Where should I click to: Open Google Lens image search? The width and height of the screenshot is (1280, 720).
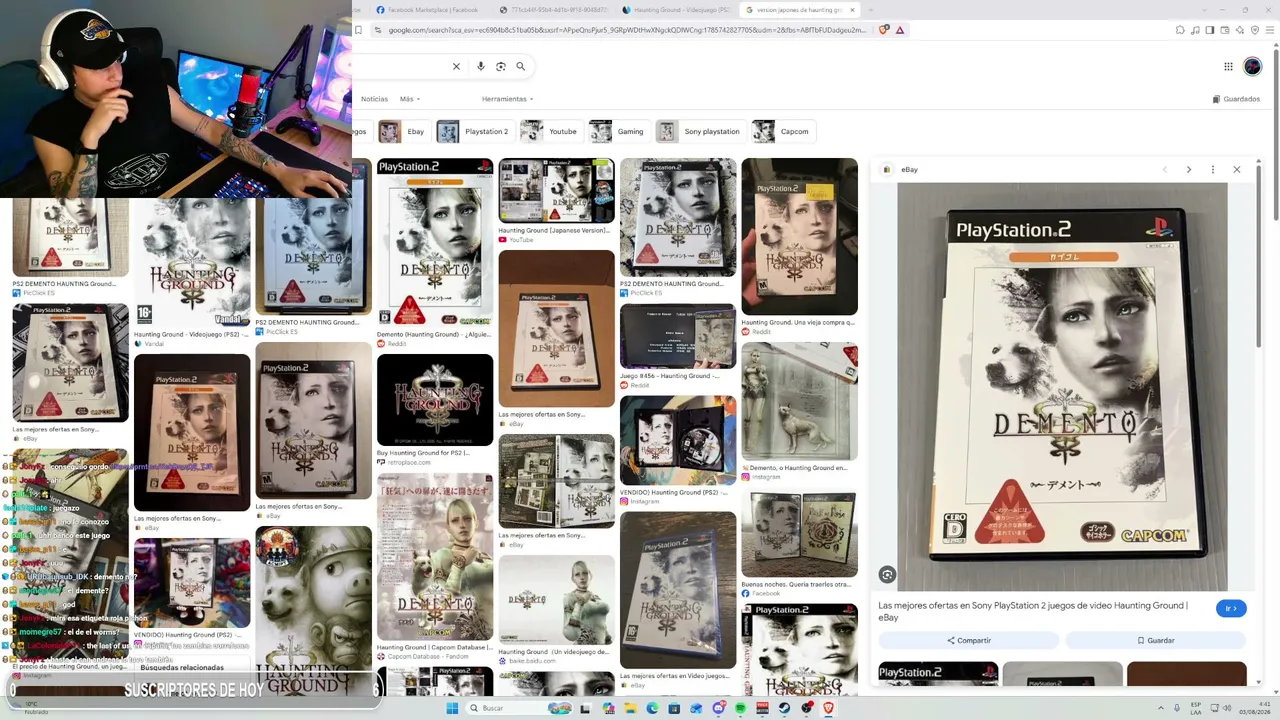coord(501,66)
